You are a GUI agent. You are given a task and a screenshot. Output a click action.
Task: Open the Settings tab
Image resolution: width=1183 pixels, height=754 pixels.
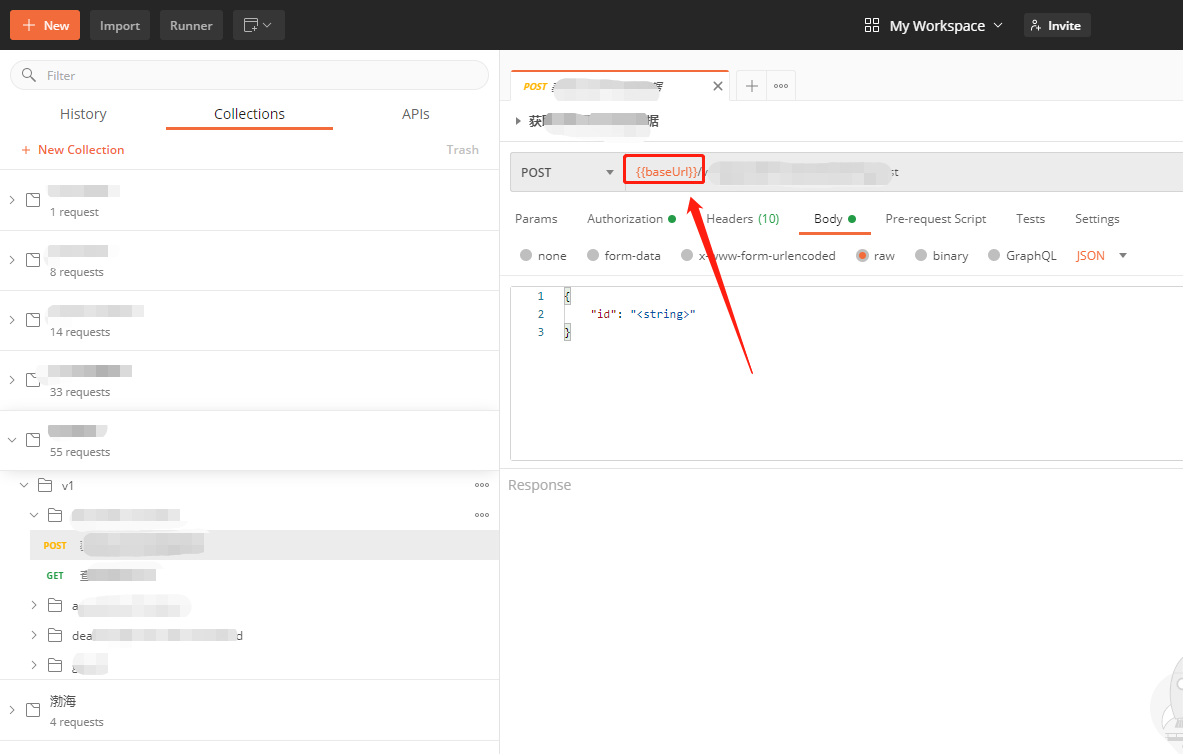(1097, 219)
